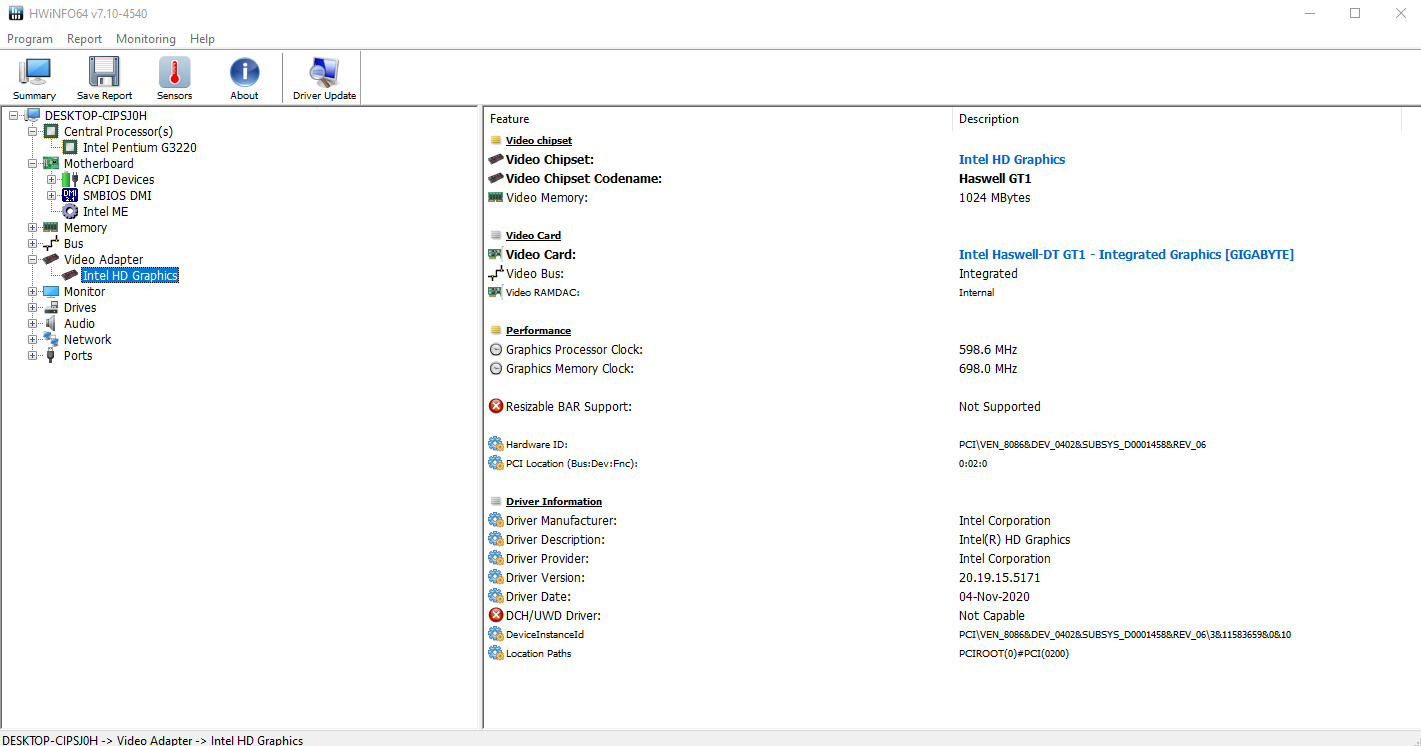This screenshot has height=746, width=1421.
Task: Expand the Bus node
Action: [x=33, y=243]
